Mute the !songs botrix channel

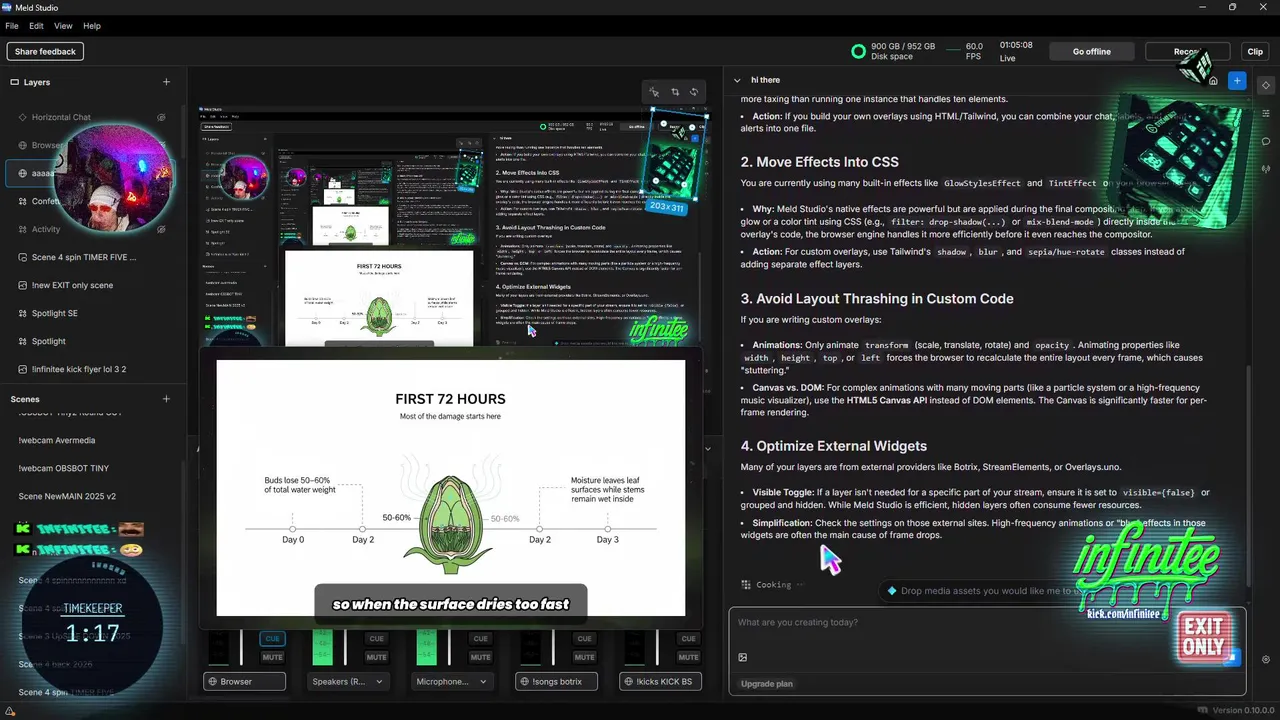pyautogui.click(x=584, y=657)
